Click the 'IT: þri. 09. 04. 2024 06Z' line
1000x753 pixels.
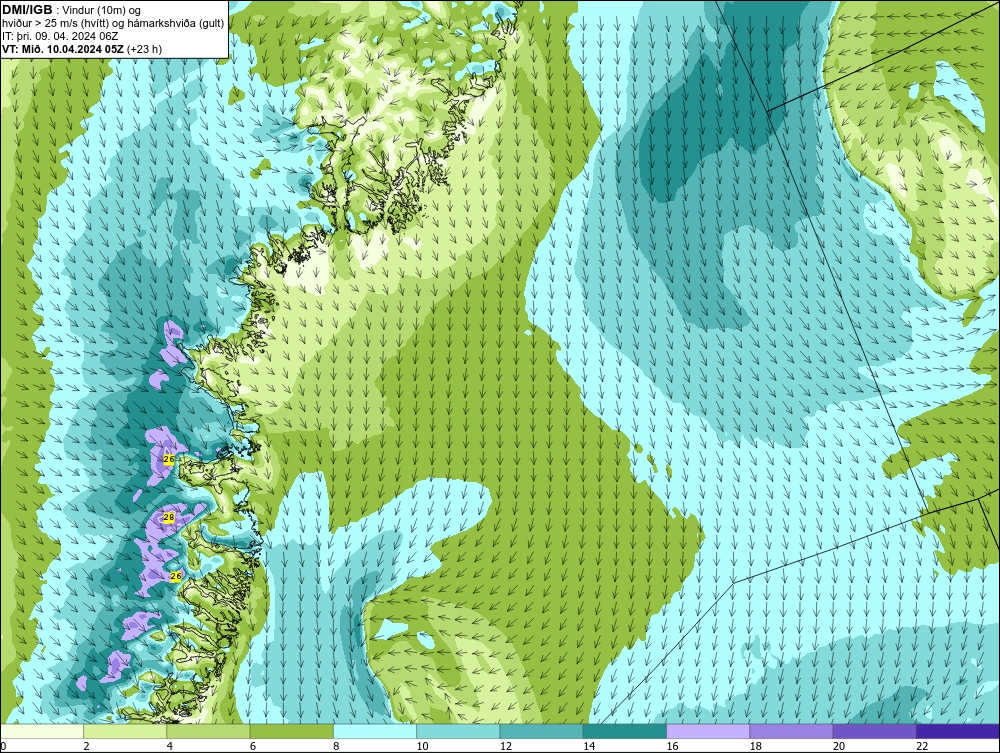(60, 36)
